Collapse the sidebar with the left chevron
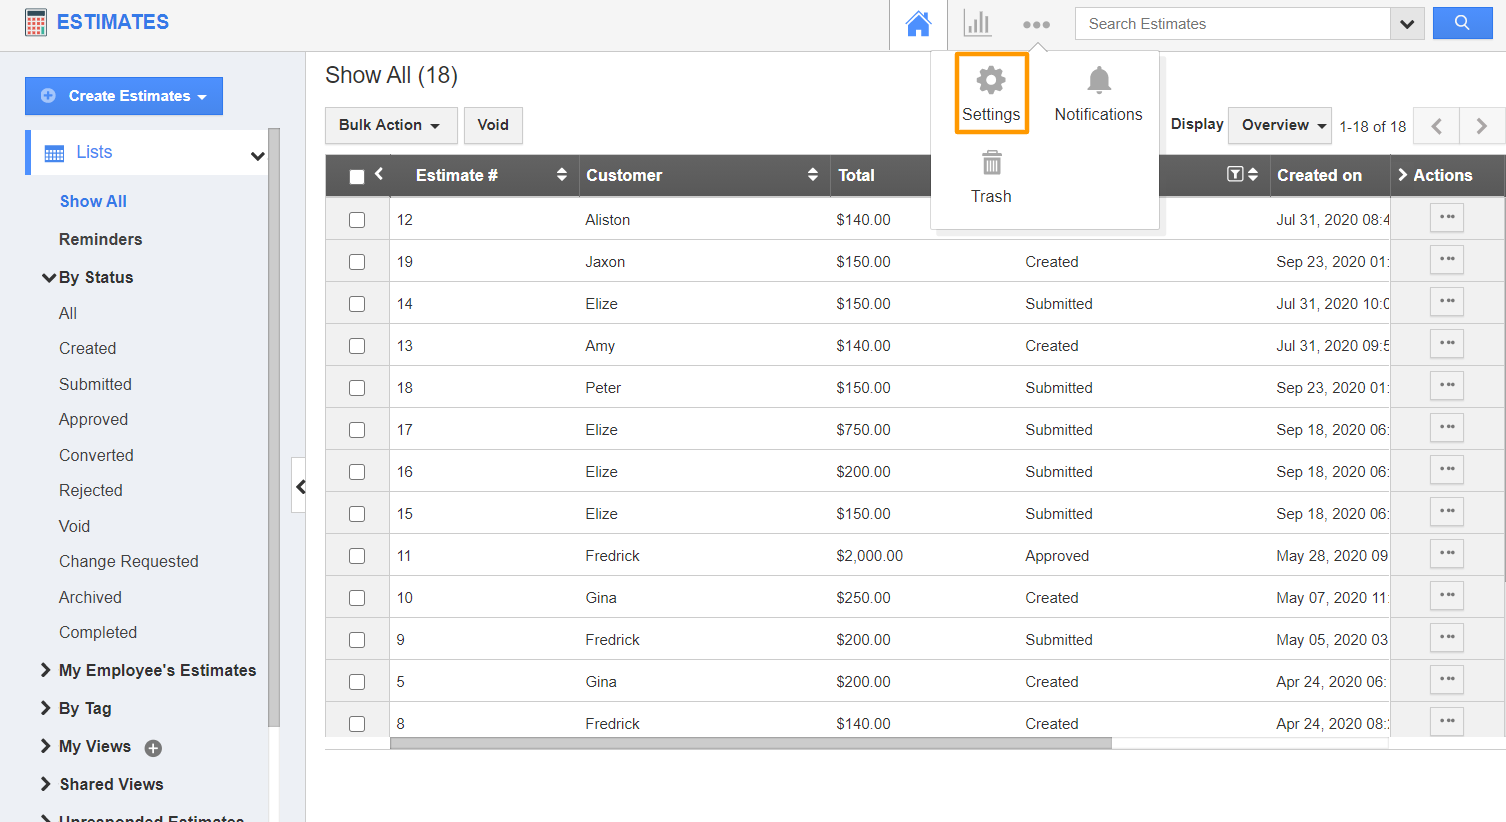The height and width of the screenshot is (822, 1506). [x=300, y=486]
